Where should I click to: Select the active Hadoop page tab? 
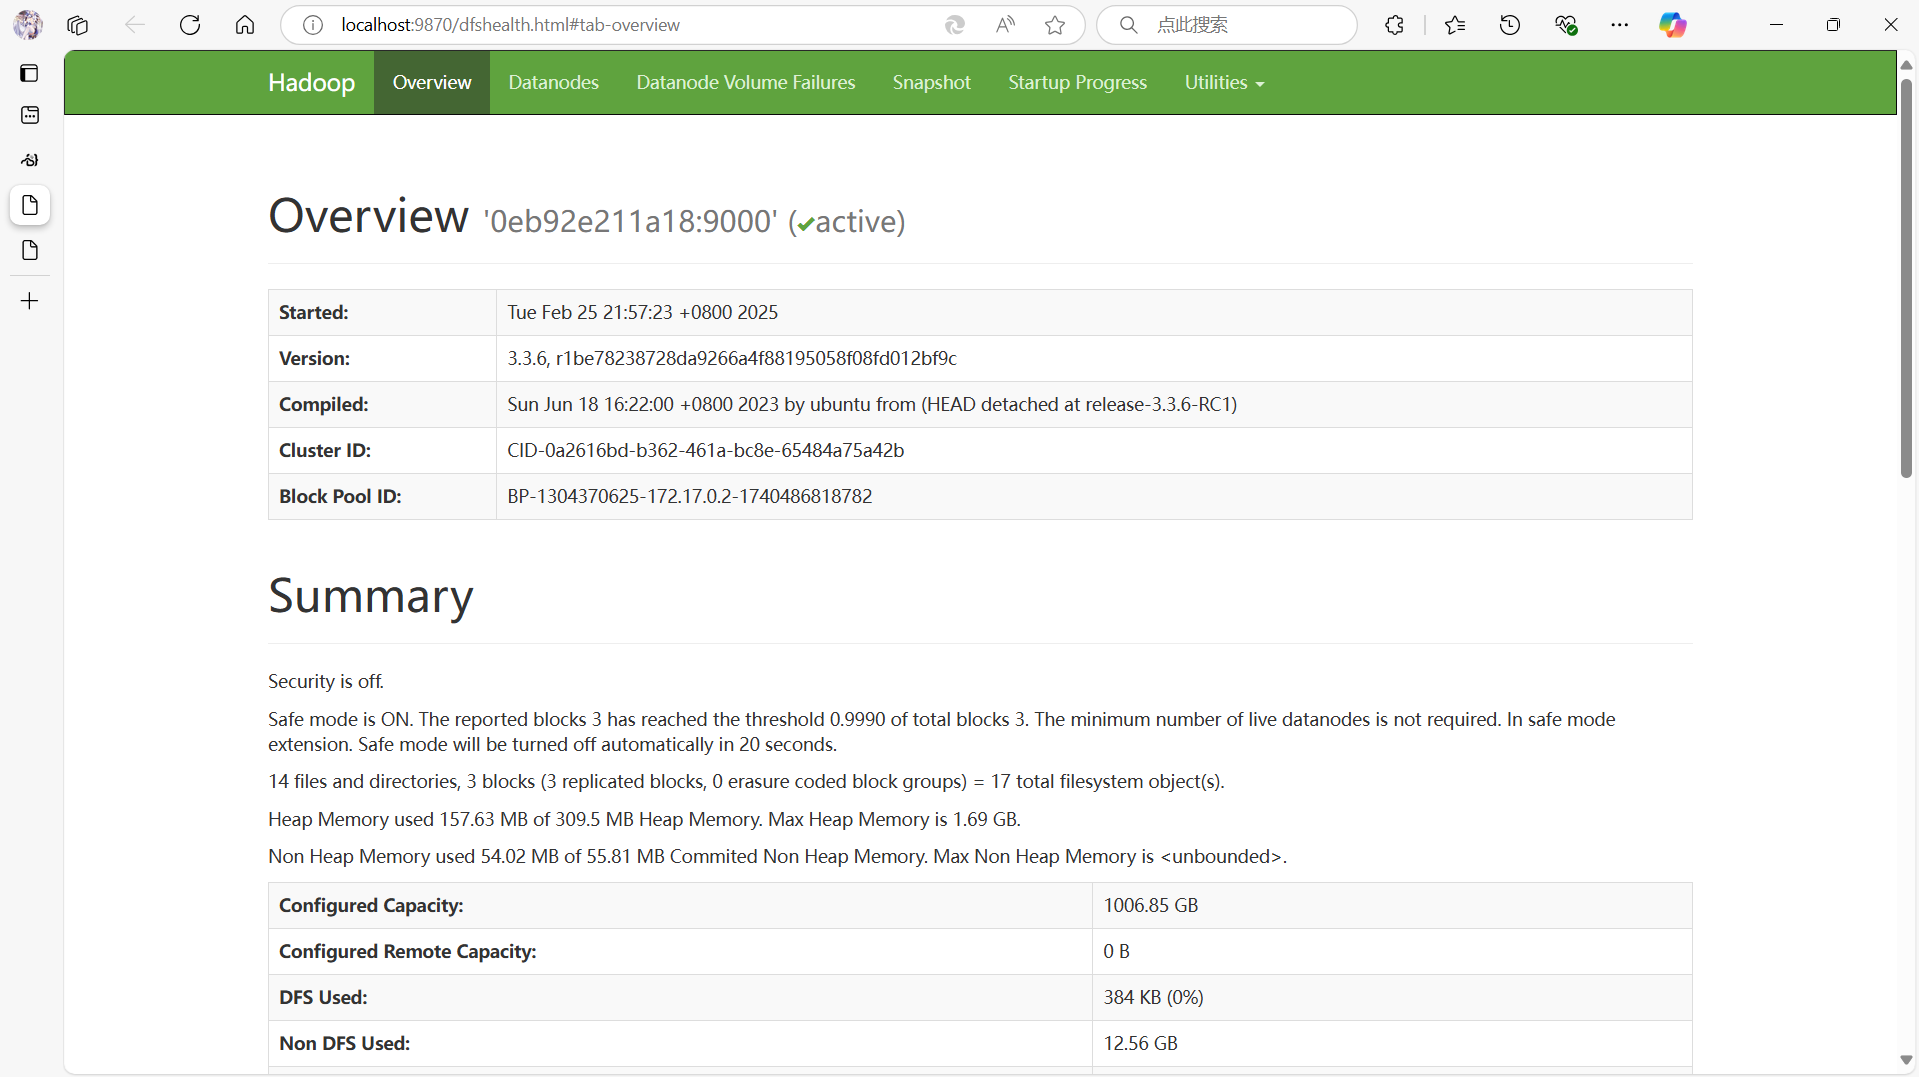coord(30,205)
